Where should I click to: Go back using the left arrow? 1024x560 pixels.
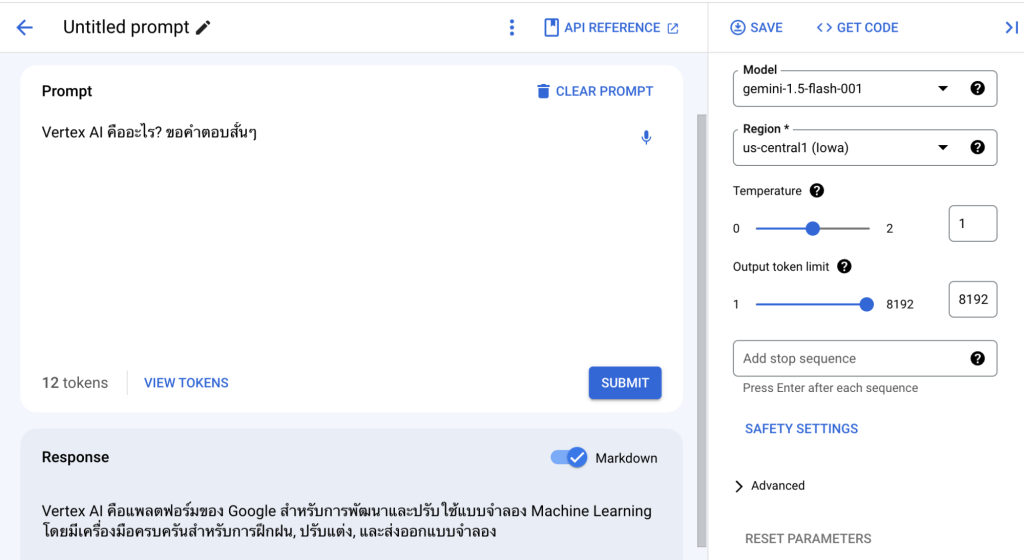point(25,27)
